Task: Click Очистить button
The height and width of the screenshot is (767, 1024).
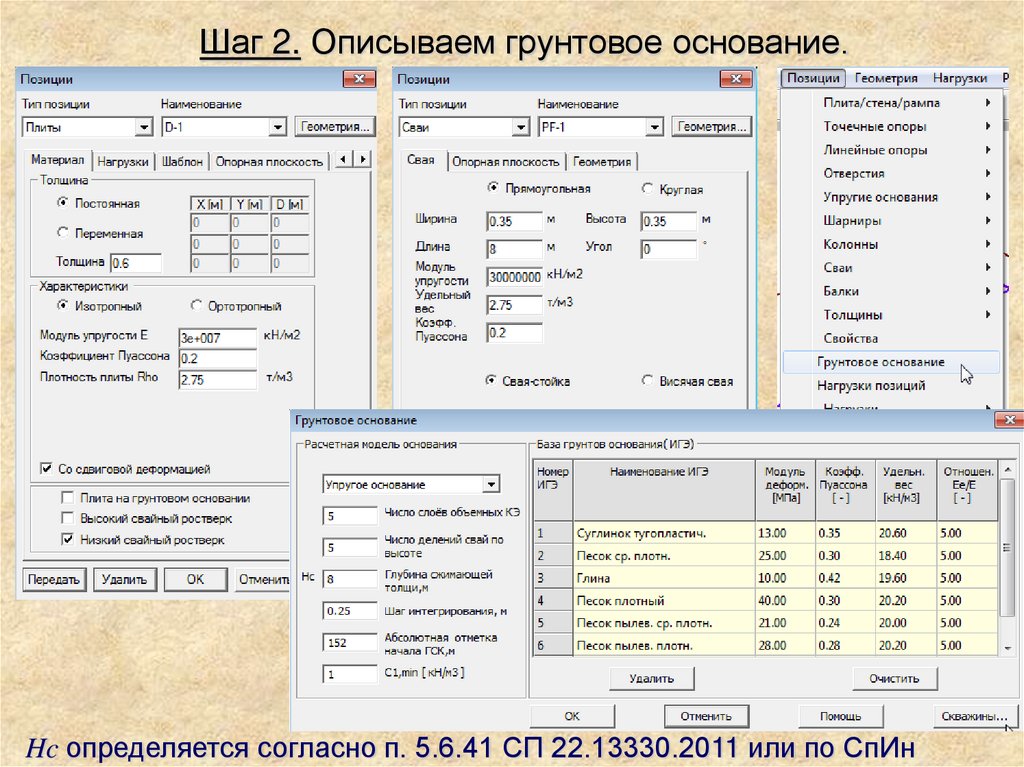Action: 894,678
